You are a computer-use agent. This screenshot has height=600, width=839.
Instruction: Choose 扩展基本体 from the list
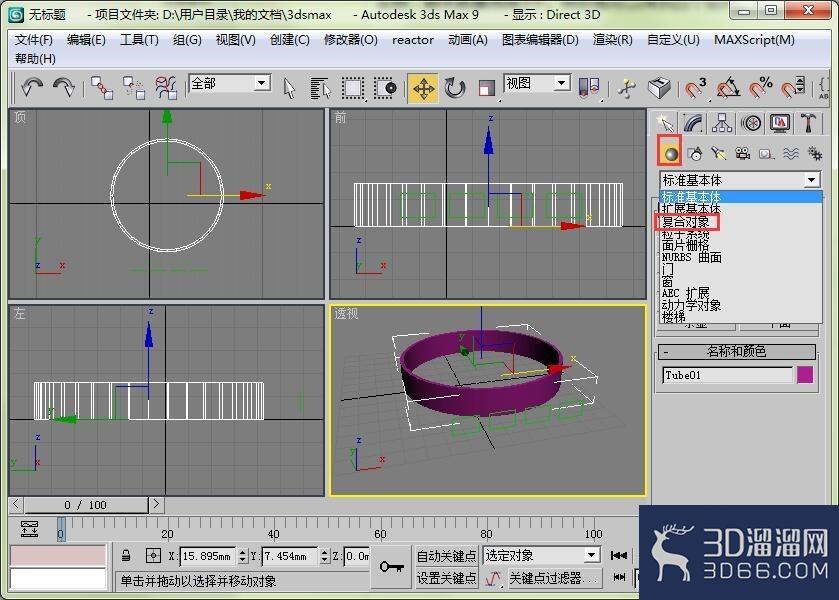pyautogui.click(x=691, y=208)
